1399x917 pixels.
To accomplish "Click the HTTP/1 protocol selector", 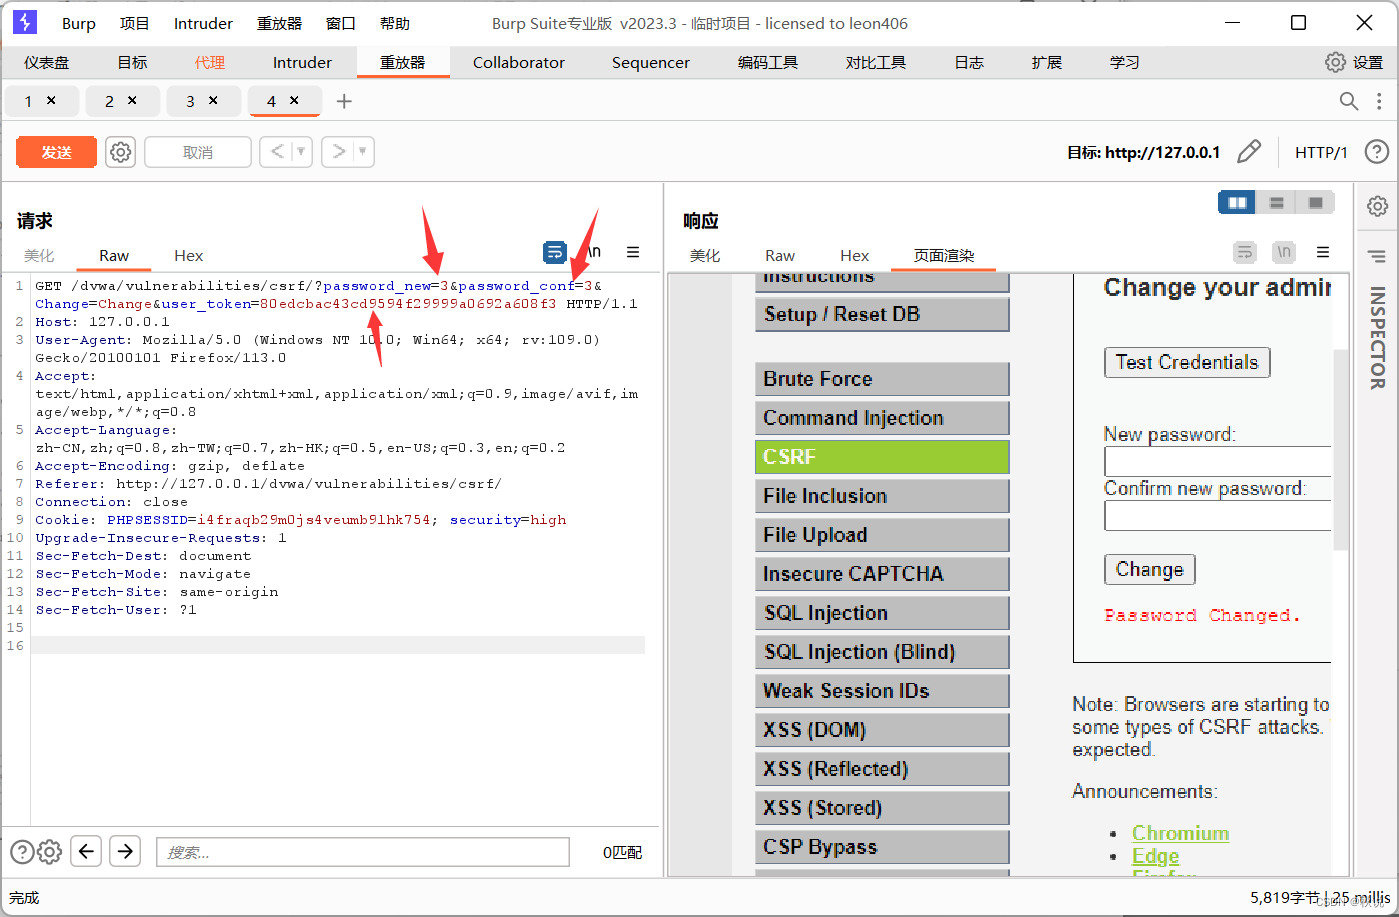I will 1321,152.
